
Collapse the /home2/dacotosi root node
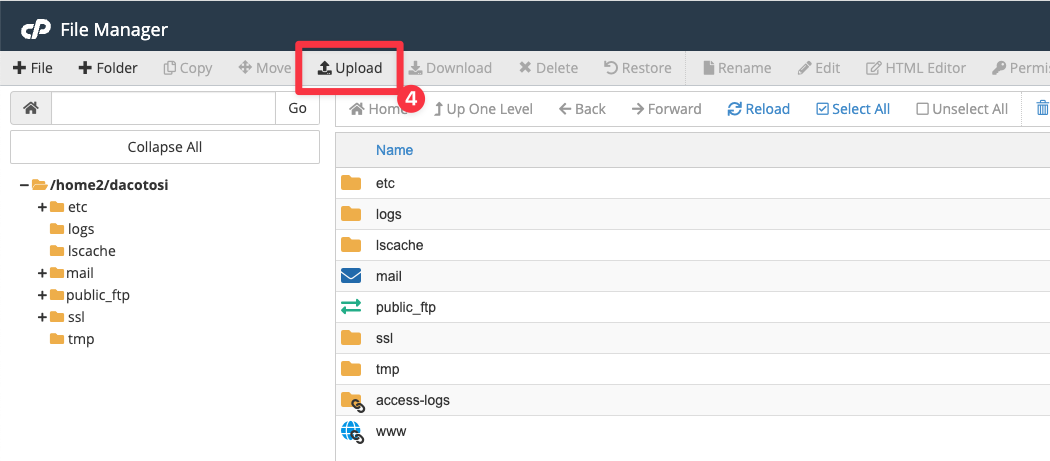coord(24,185)
